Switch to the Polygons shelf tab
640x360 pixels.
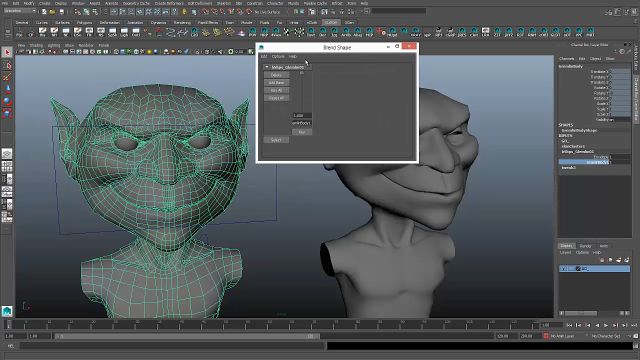pos(84,22)
